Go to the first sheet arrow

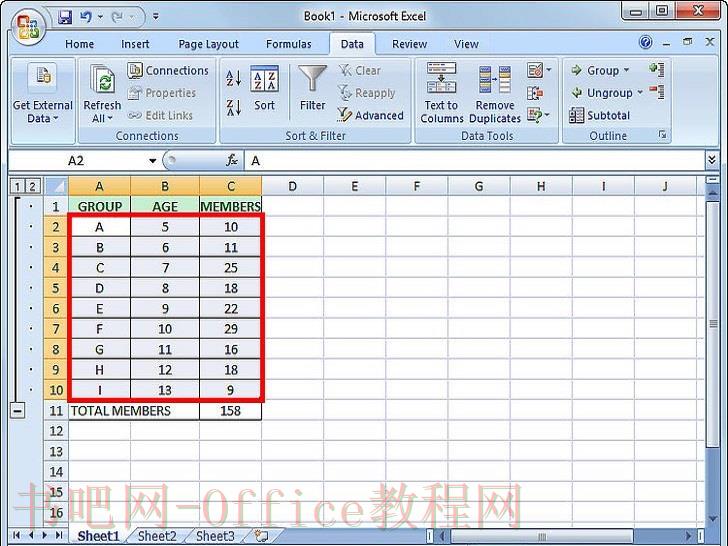click(17, 535)
